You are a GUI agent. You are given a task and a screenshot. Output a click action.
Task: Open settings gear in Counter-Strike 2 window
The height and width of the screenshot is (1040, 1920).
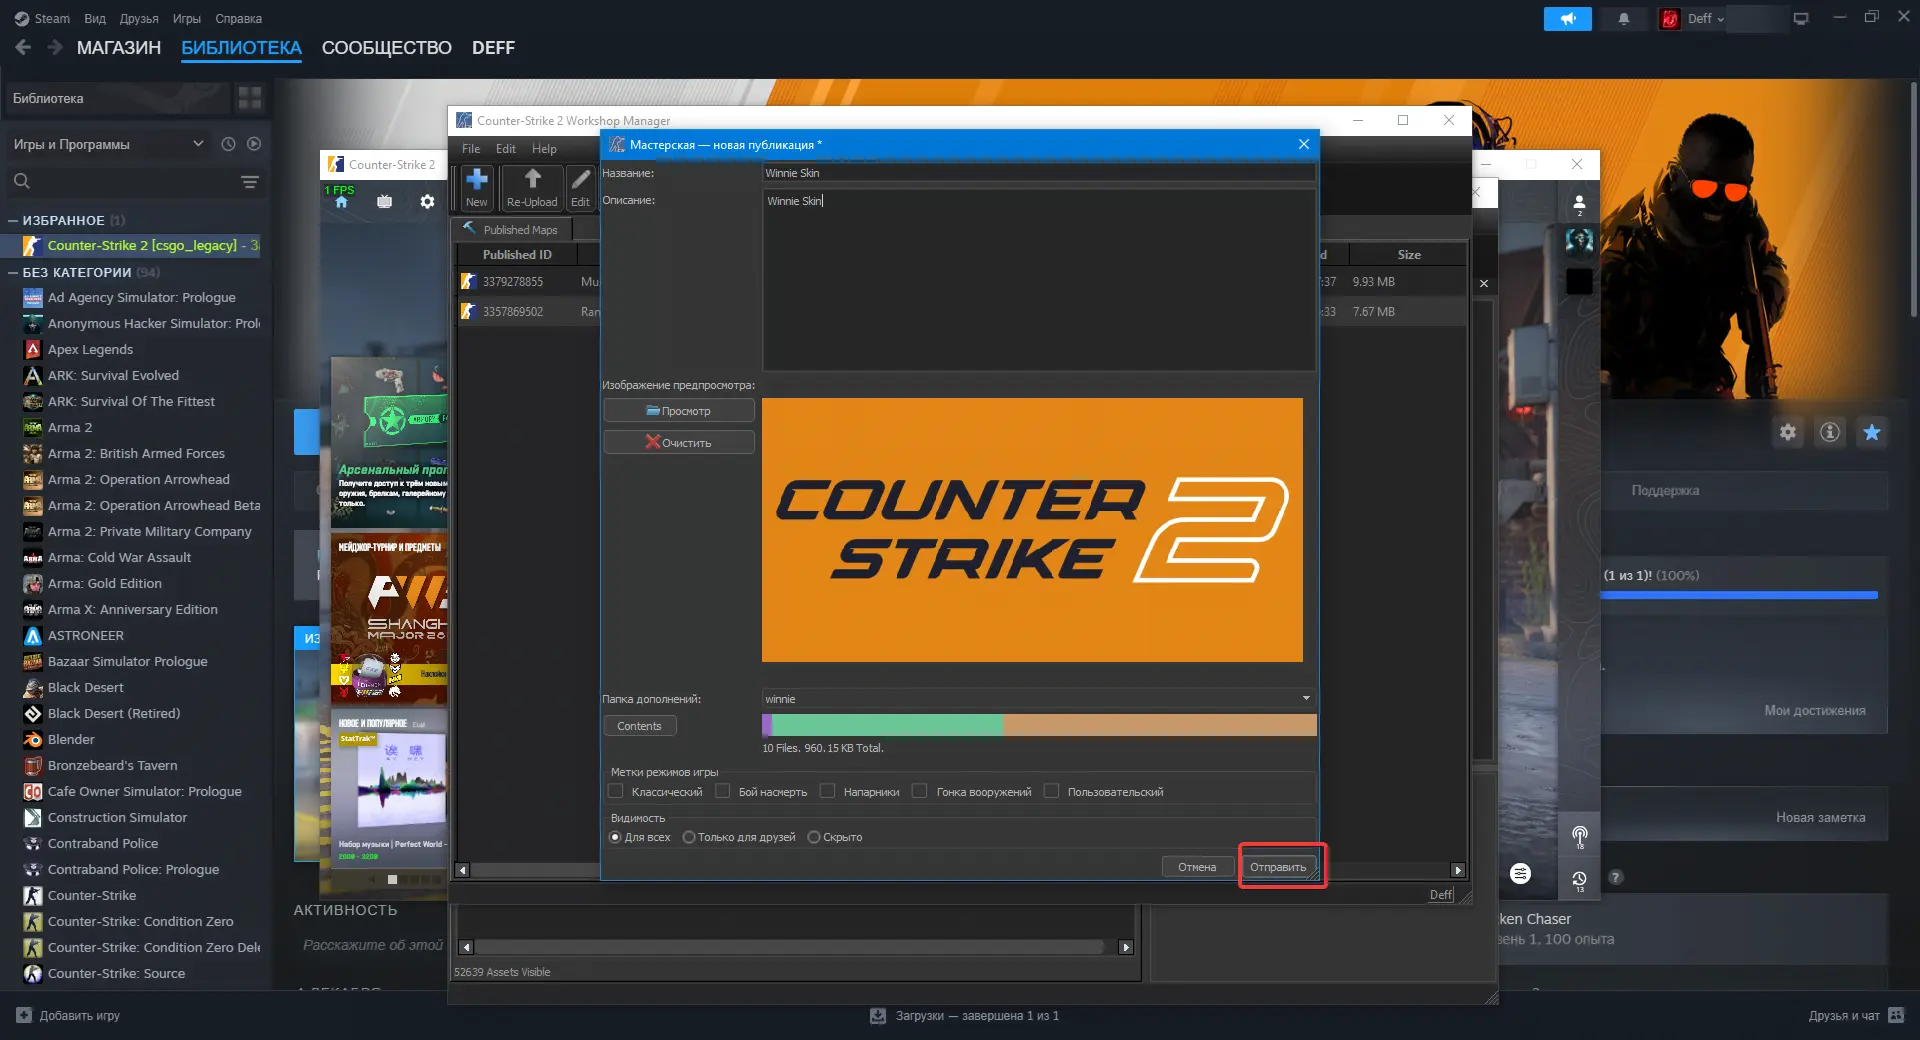pyautogui.click(x=427, y=202)
